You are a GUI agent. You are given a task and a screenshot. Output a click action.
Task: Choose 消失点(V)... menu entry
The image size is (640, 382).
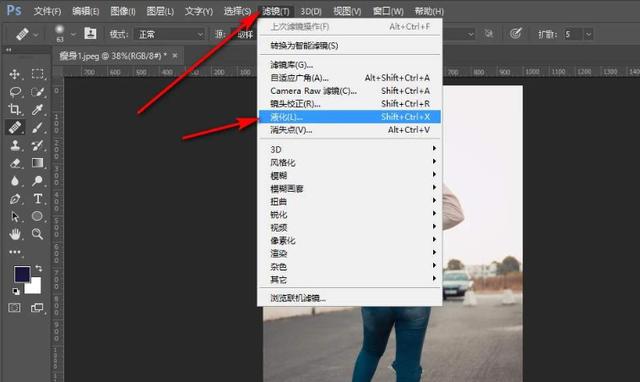coord(349,130)
